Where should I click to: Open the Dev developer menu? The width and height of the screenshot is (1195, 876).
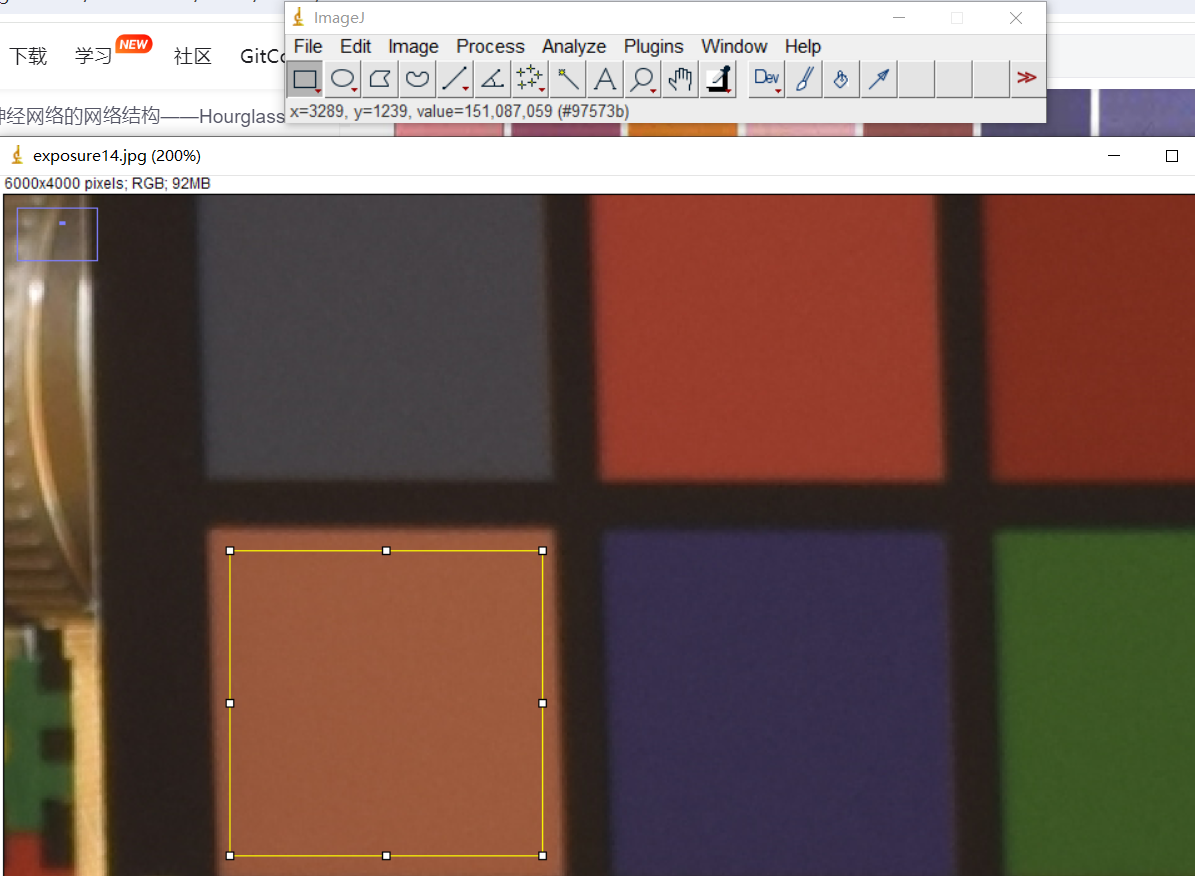pos(767,79)
